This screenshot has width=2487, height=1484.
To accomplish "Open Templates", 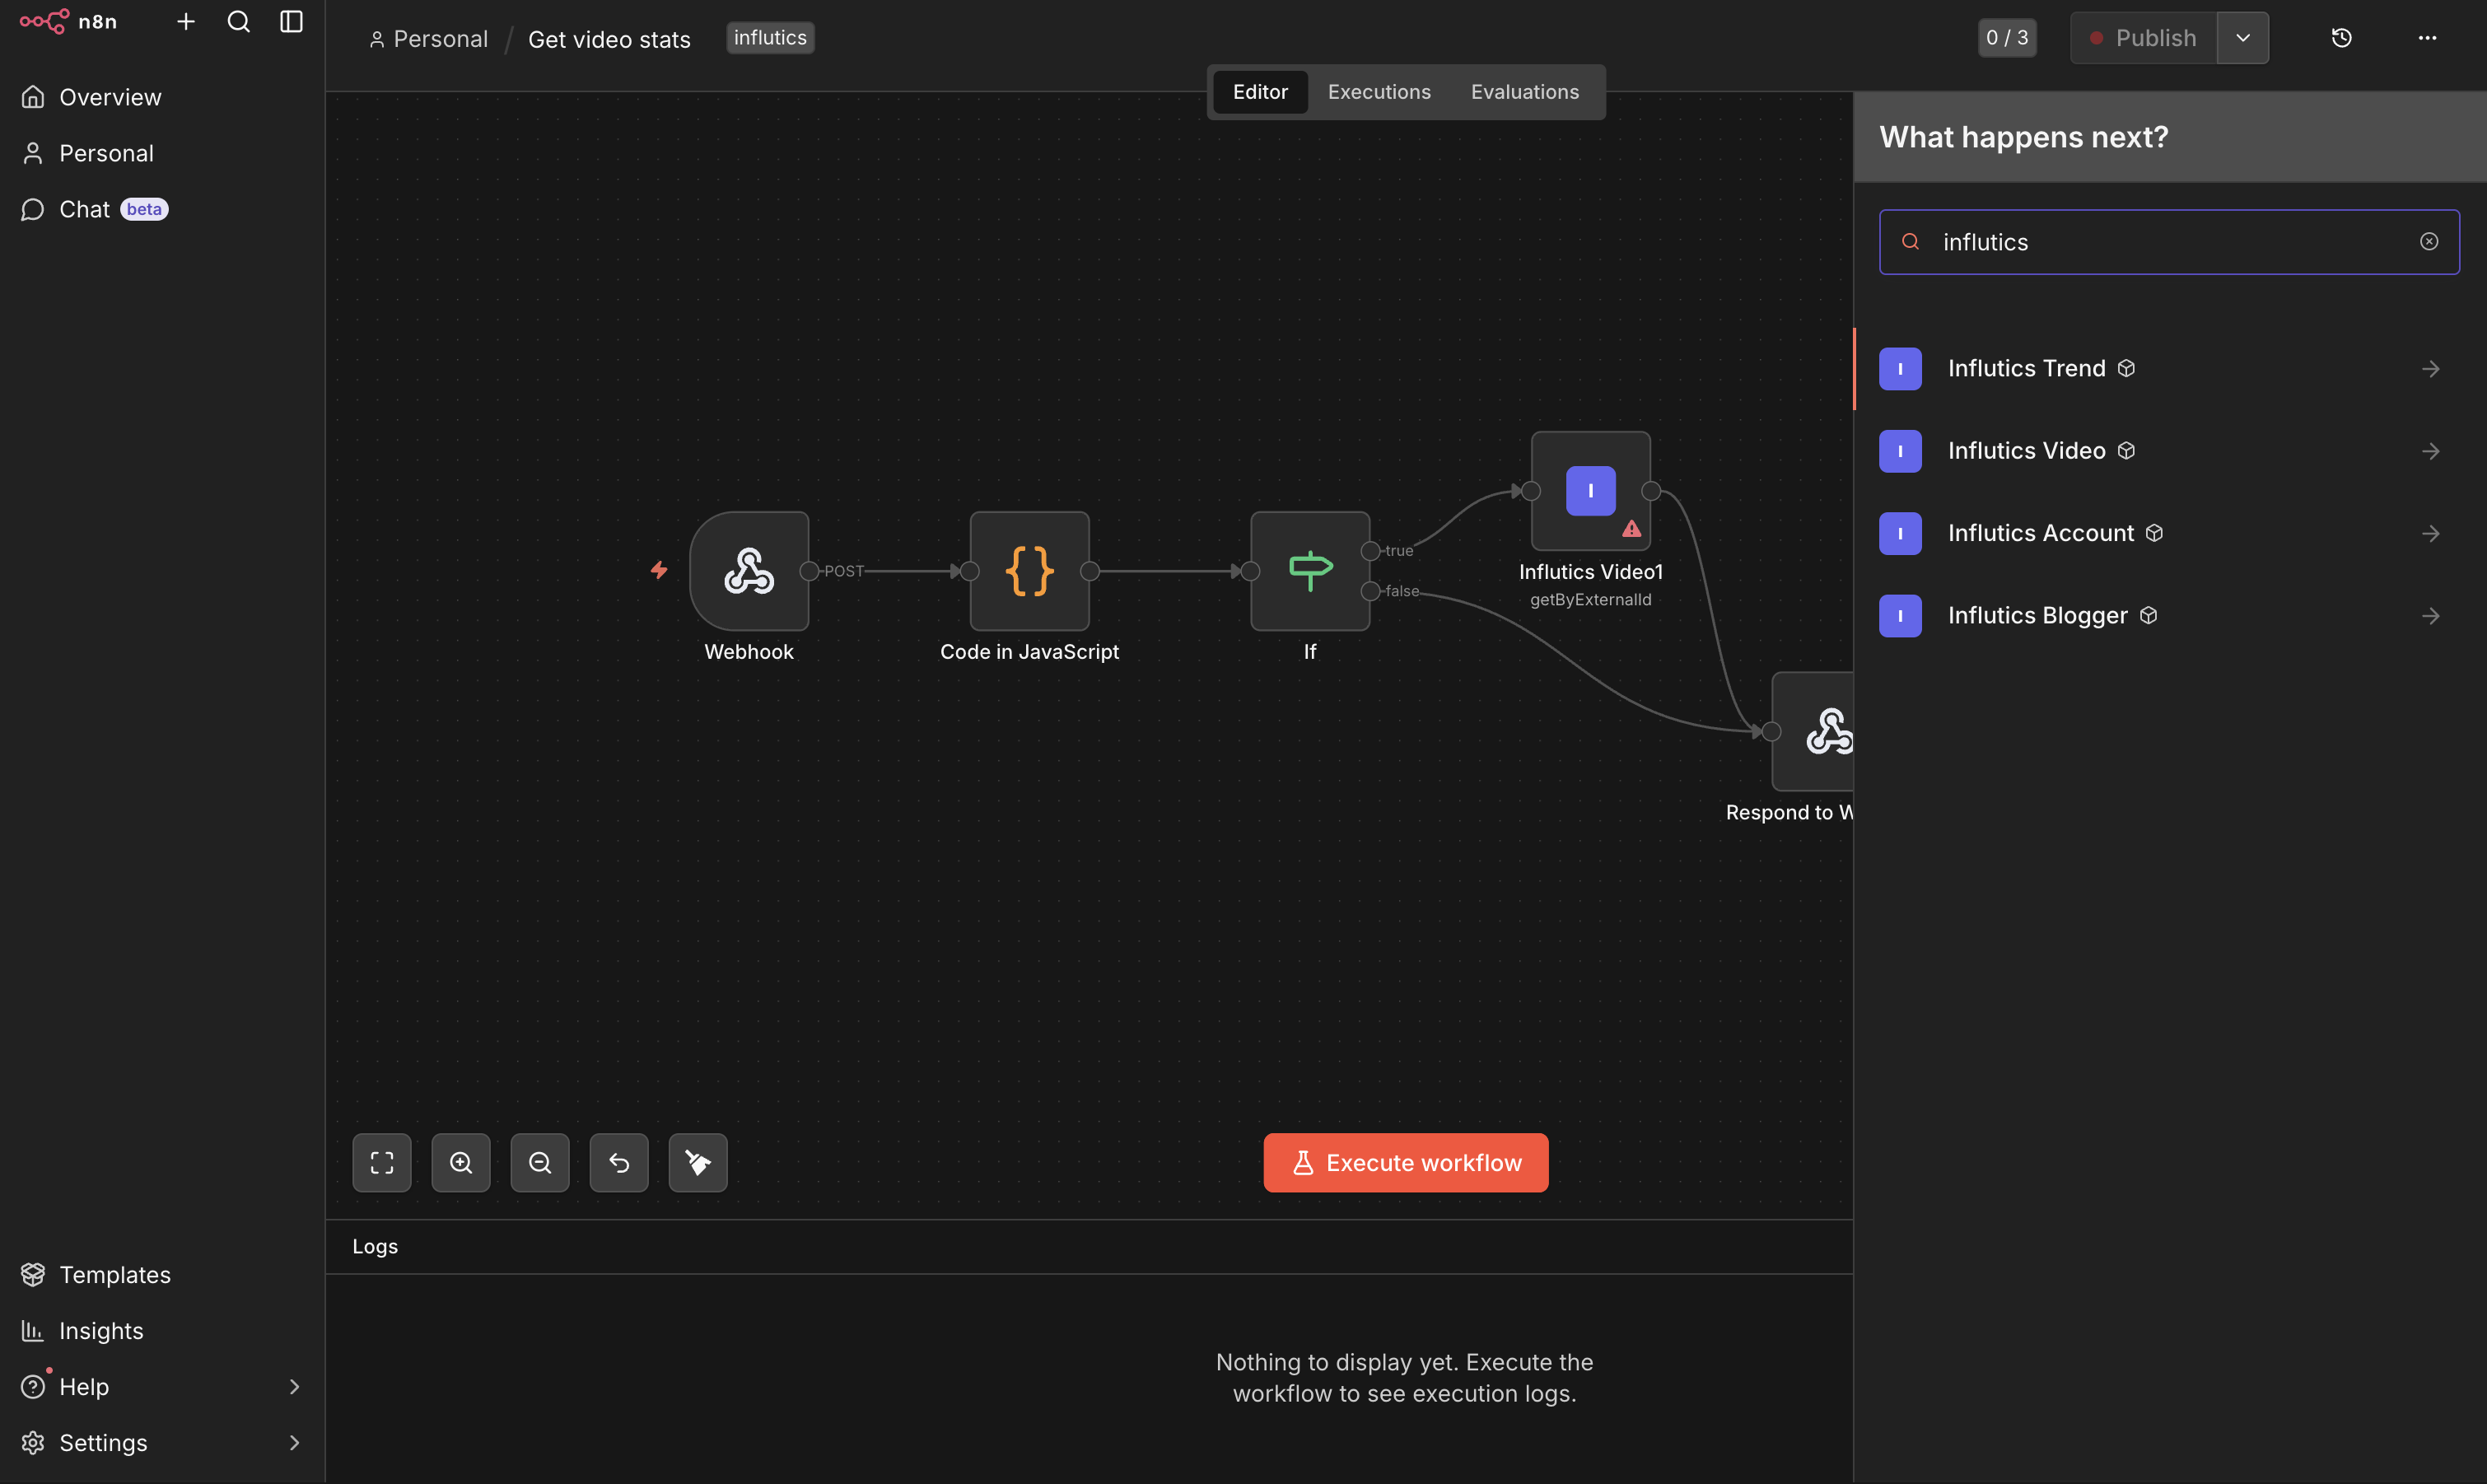I will click(162, 1274).
